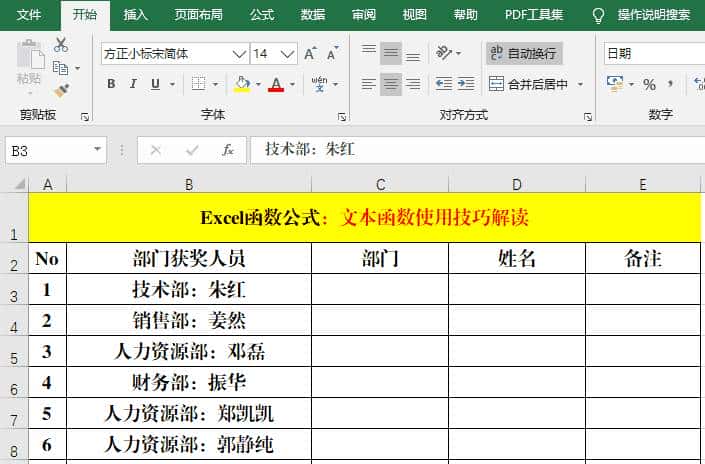Viewport: 705px width, 464px height.
Task: Align text right
Action: pos(413,84)
